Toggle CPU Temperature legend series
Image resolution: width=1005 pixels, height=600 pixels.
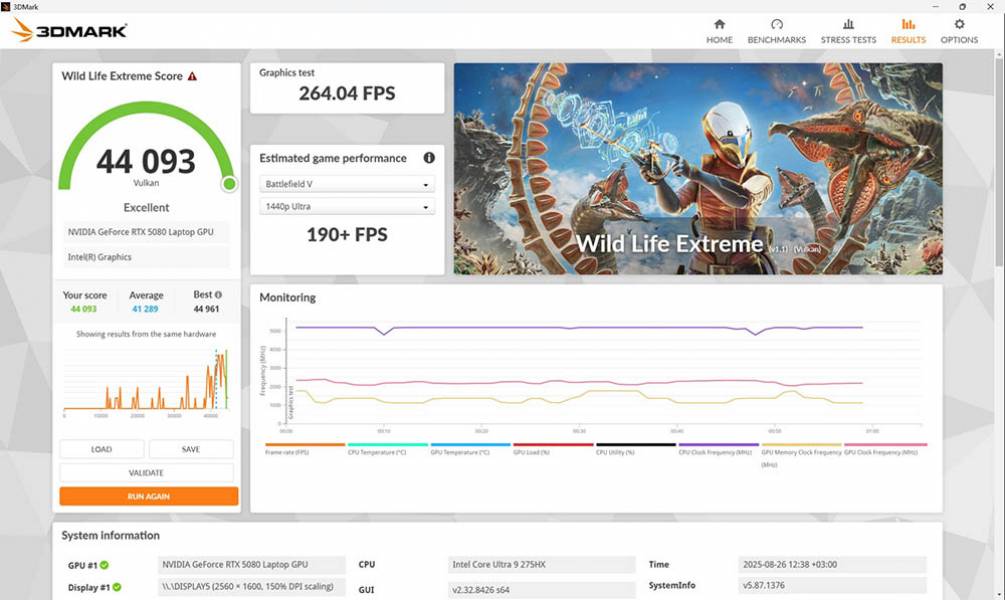pyautogui.click(x=387, y=452)
